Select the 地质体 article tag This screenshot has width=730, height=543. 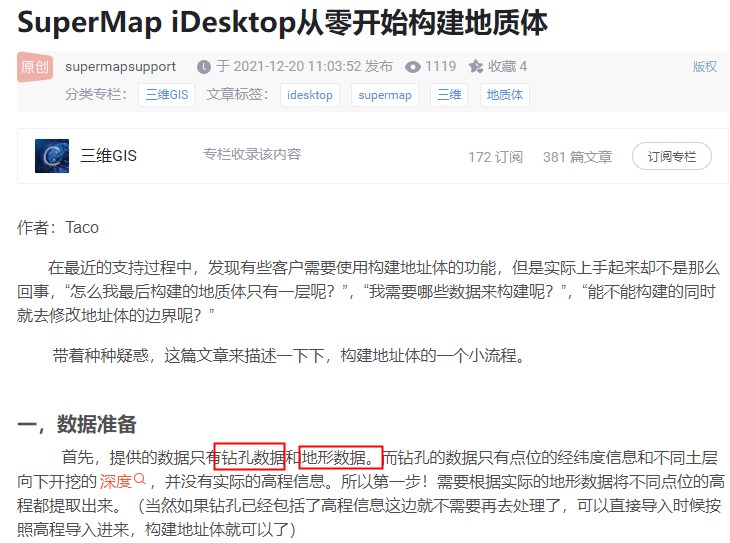tap(505, 95)
